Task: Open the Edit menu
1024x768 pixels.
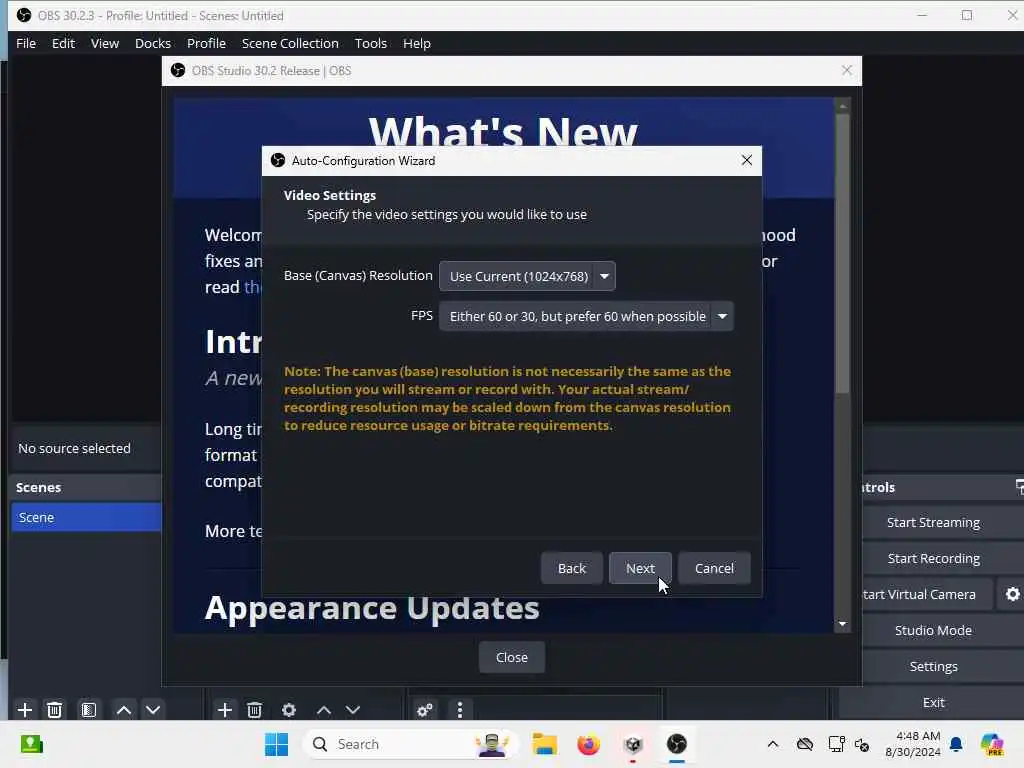Action: pyautogui.click(x=63, y=43)
